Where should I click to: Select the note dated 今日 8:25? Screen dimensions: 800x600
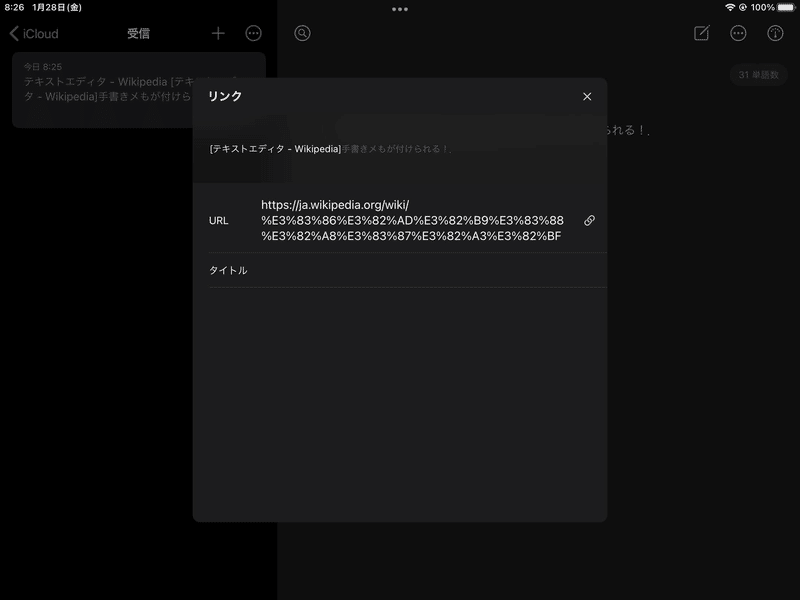(x=139, y=90)
